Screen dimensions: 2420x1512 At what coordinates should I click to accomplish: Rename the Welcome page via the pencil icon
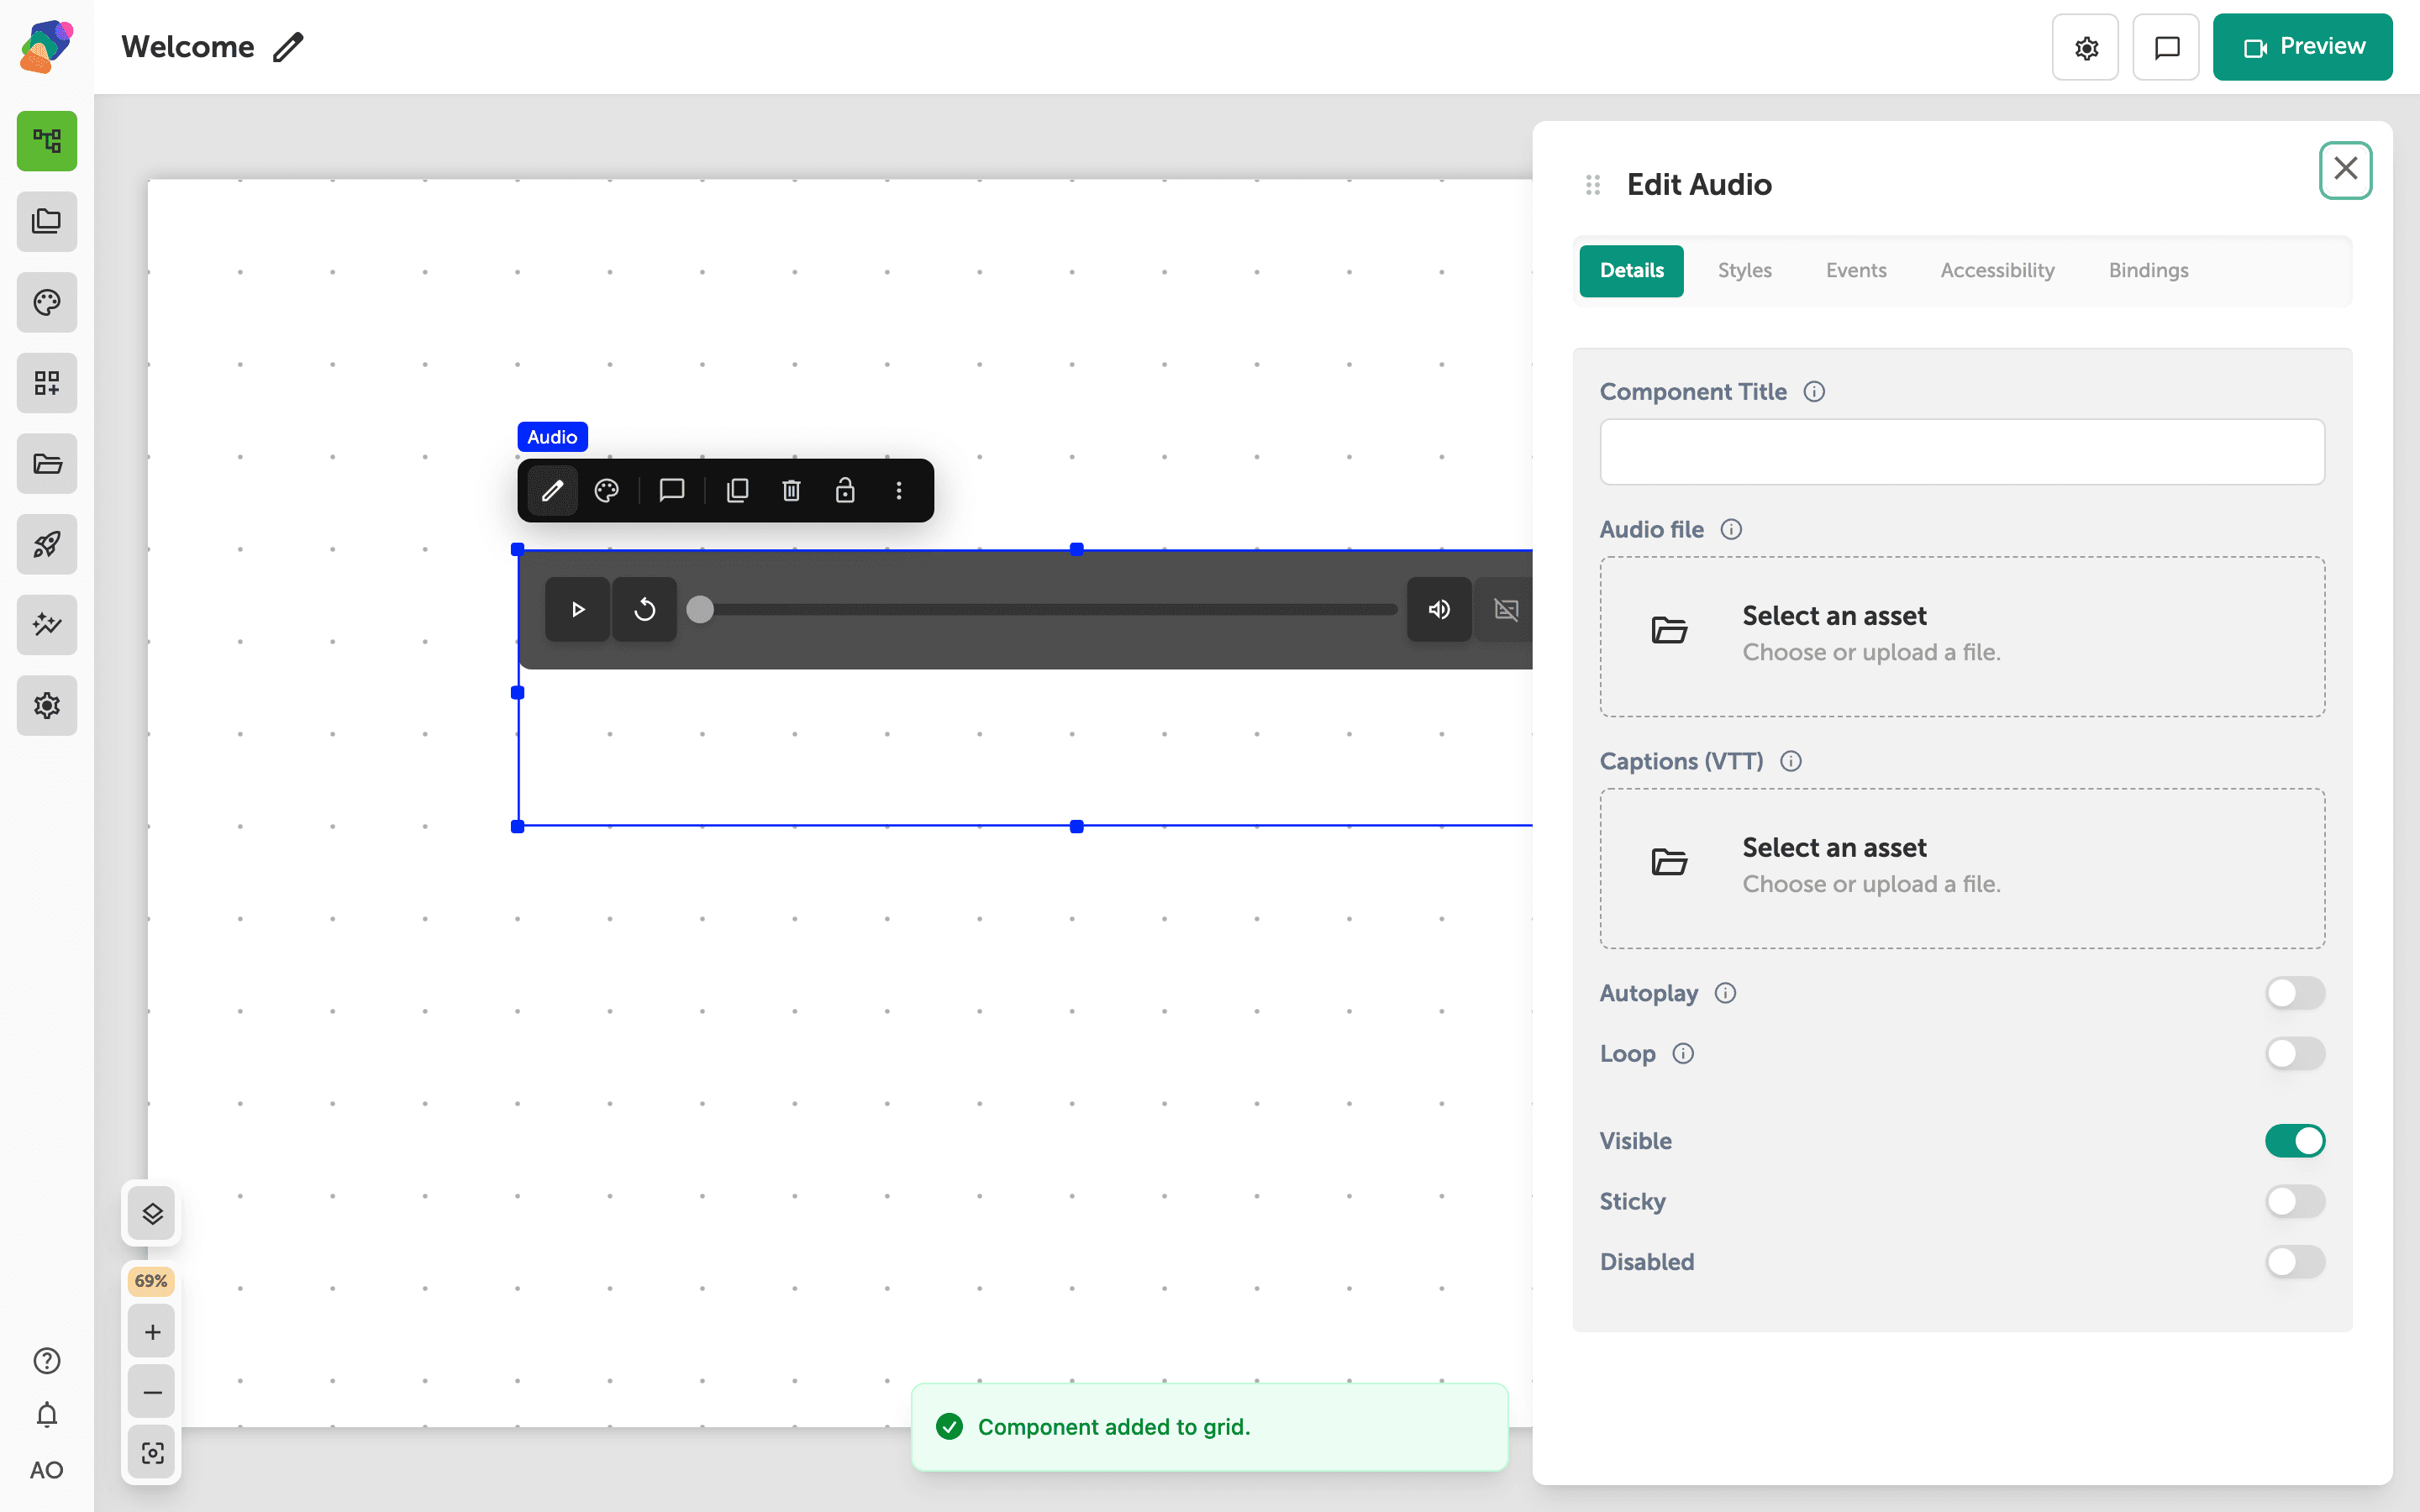click(288, 47)
